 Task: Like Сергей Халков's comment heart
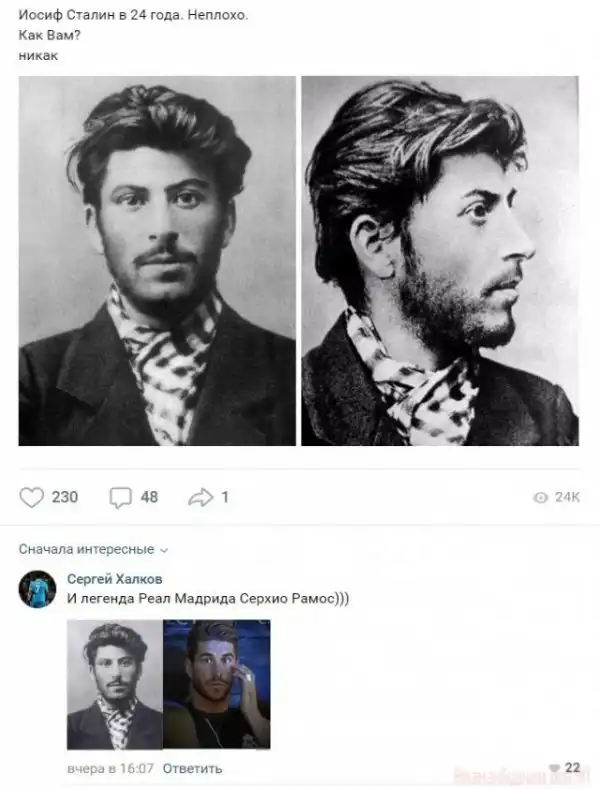[x=554, y=767]
